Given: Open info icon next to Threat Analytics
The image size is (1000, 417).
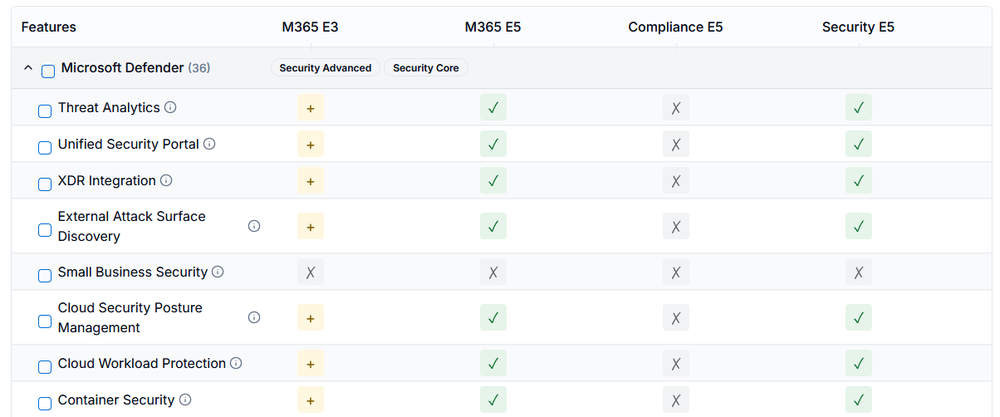Looking at the screenshot, I should 170,107.
